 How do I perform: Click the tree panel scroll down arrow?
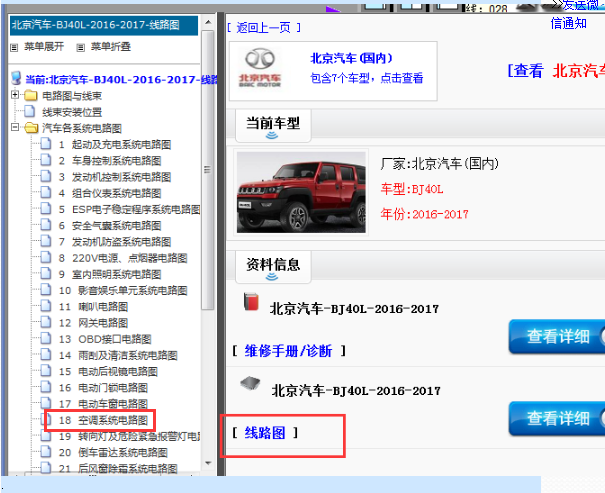tap(208, 463)
